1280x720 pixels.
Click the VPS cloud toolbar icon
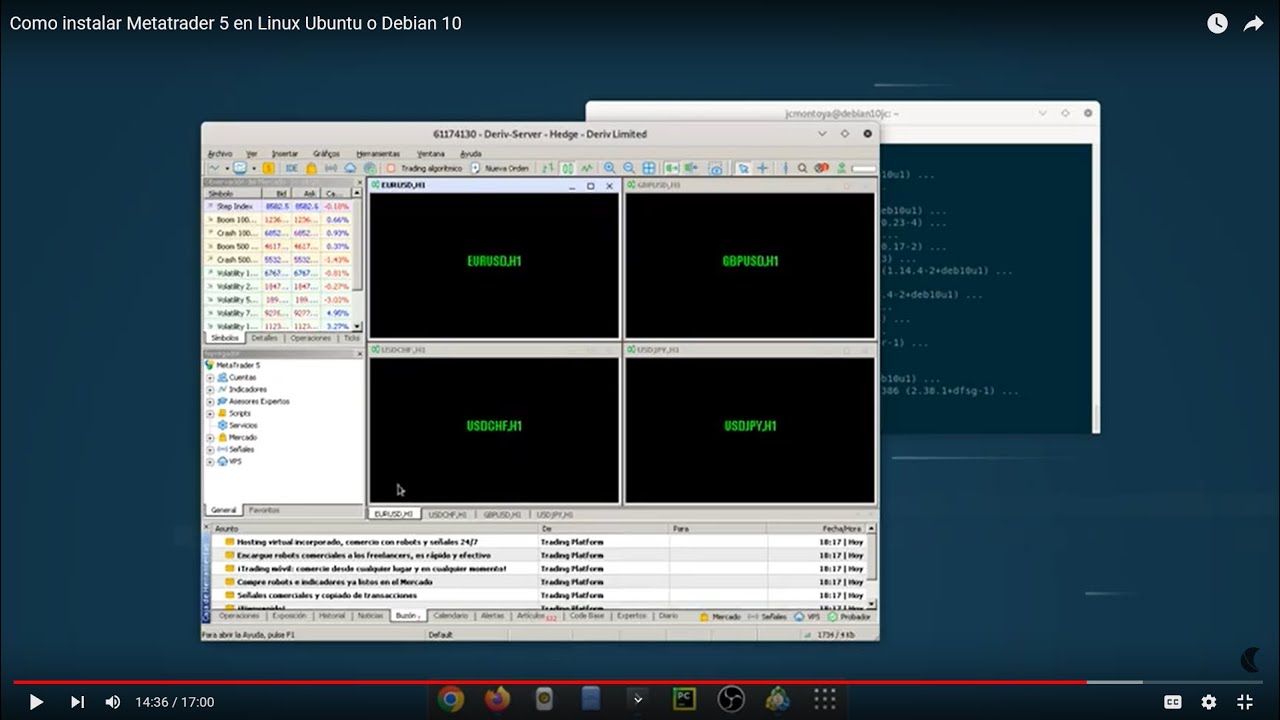[x=349, y=168]
